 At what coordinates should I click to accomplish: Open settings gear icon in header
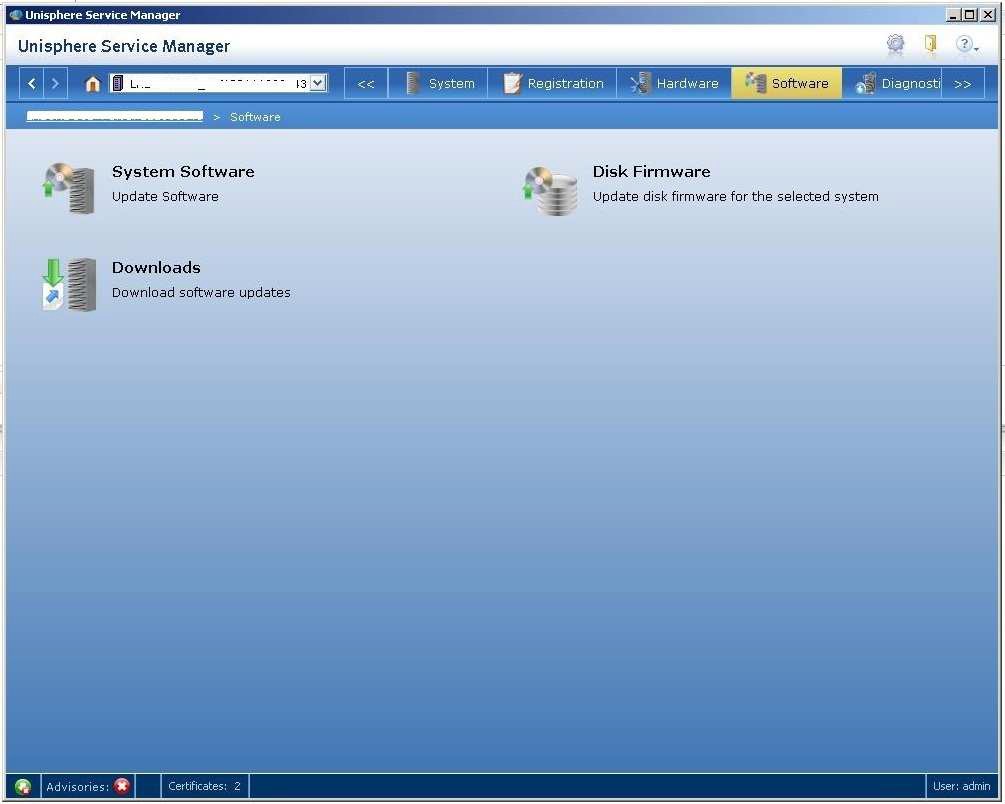coord(895,44)
